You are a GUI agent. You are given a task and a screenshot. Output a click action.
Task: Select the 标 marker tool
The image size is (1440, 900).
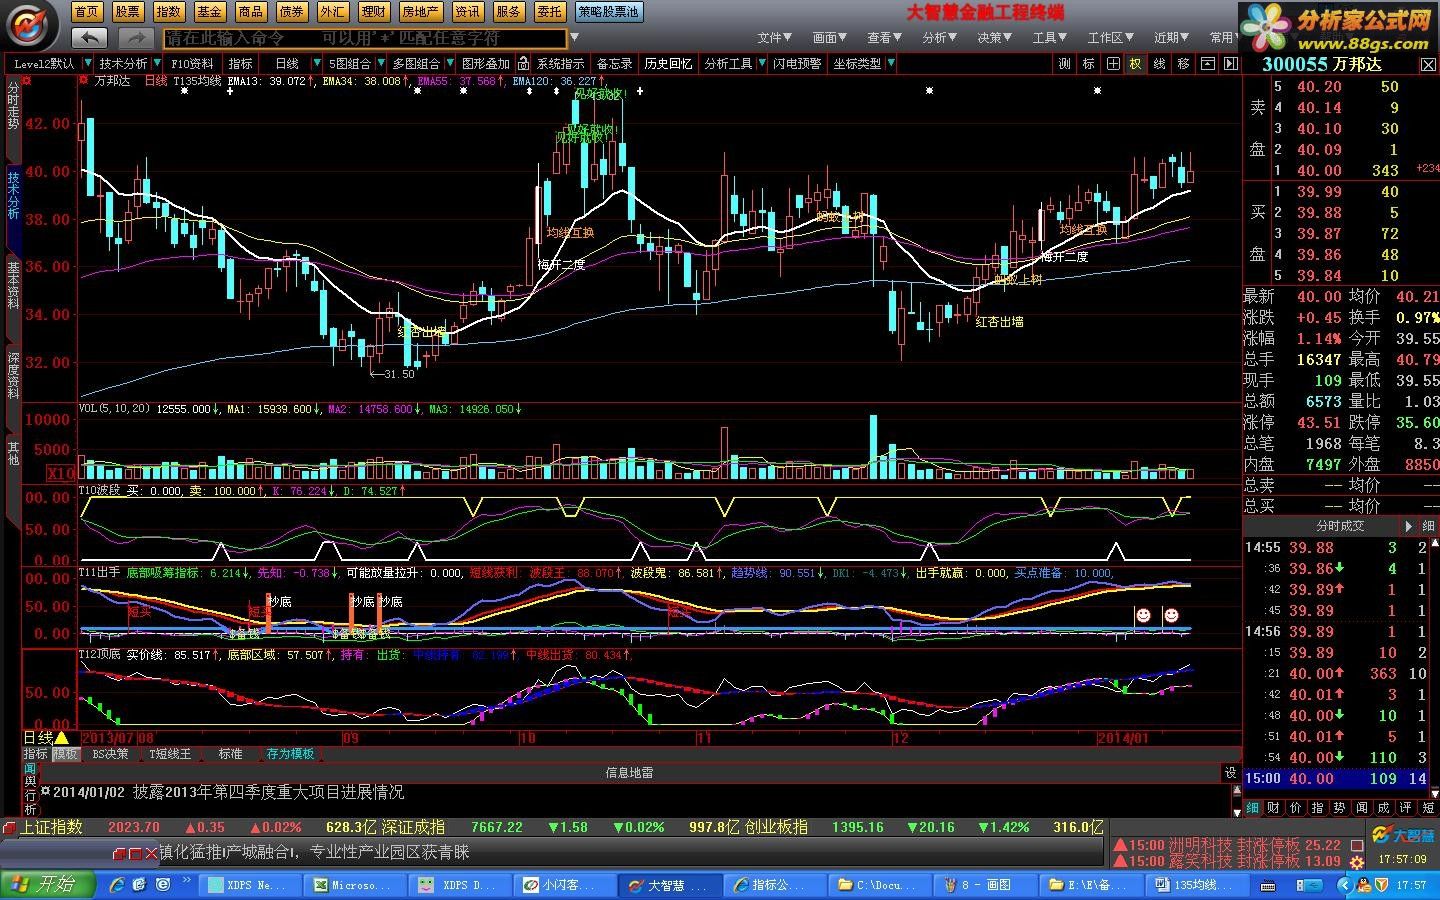1088,63
